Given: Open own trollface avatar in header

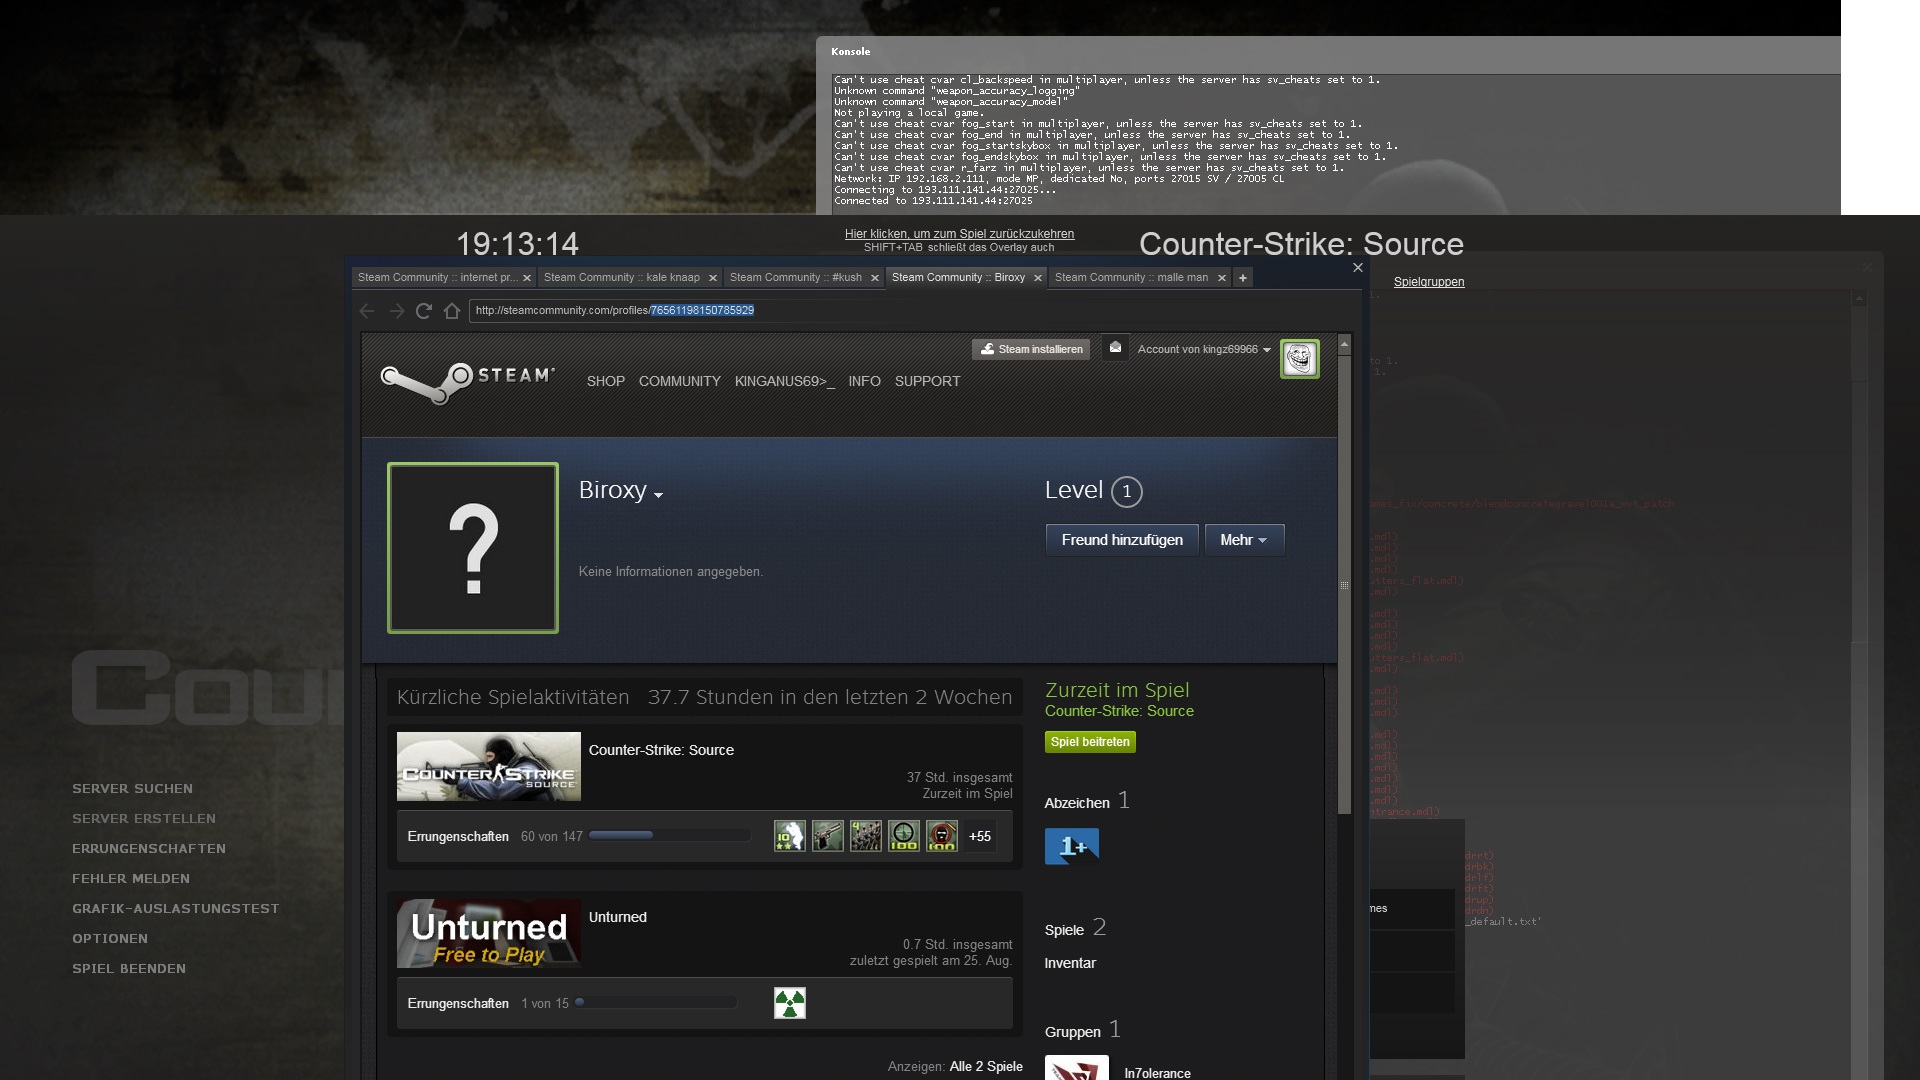Looking at the screenshot, I should (x=1300, y=359).
